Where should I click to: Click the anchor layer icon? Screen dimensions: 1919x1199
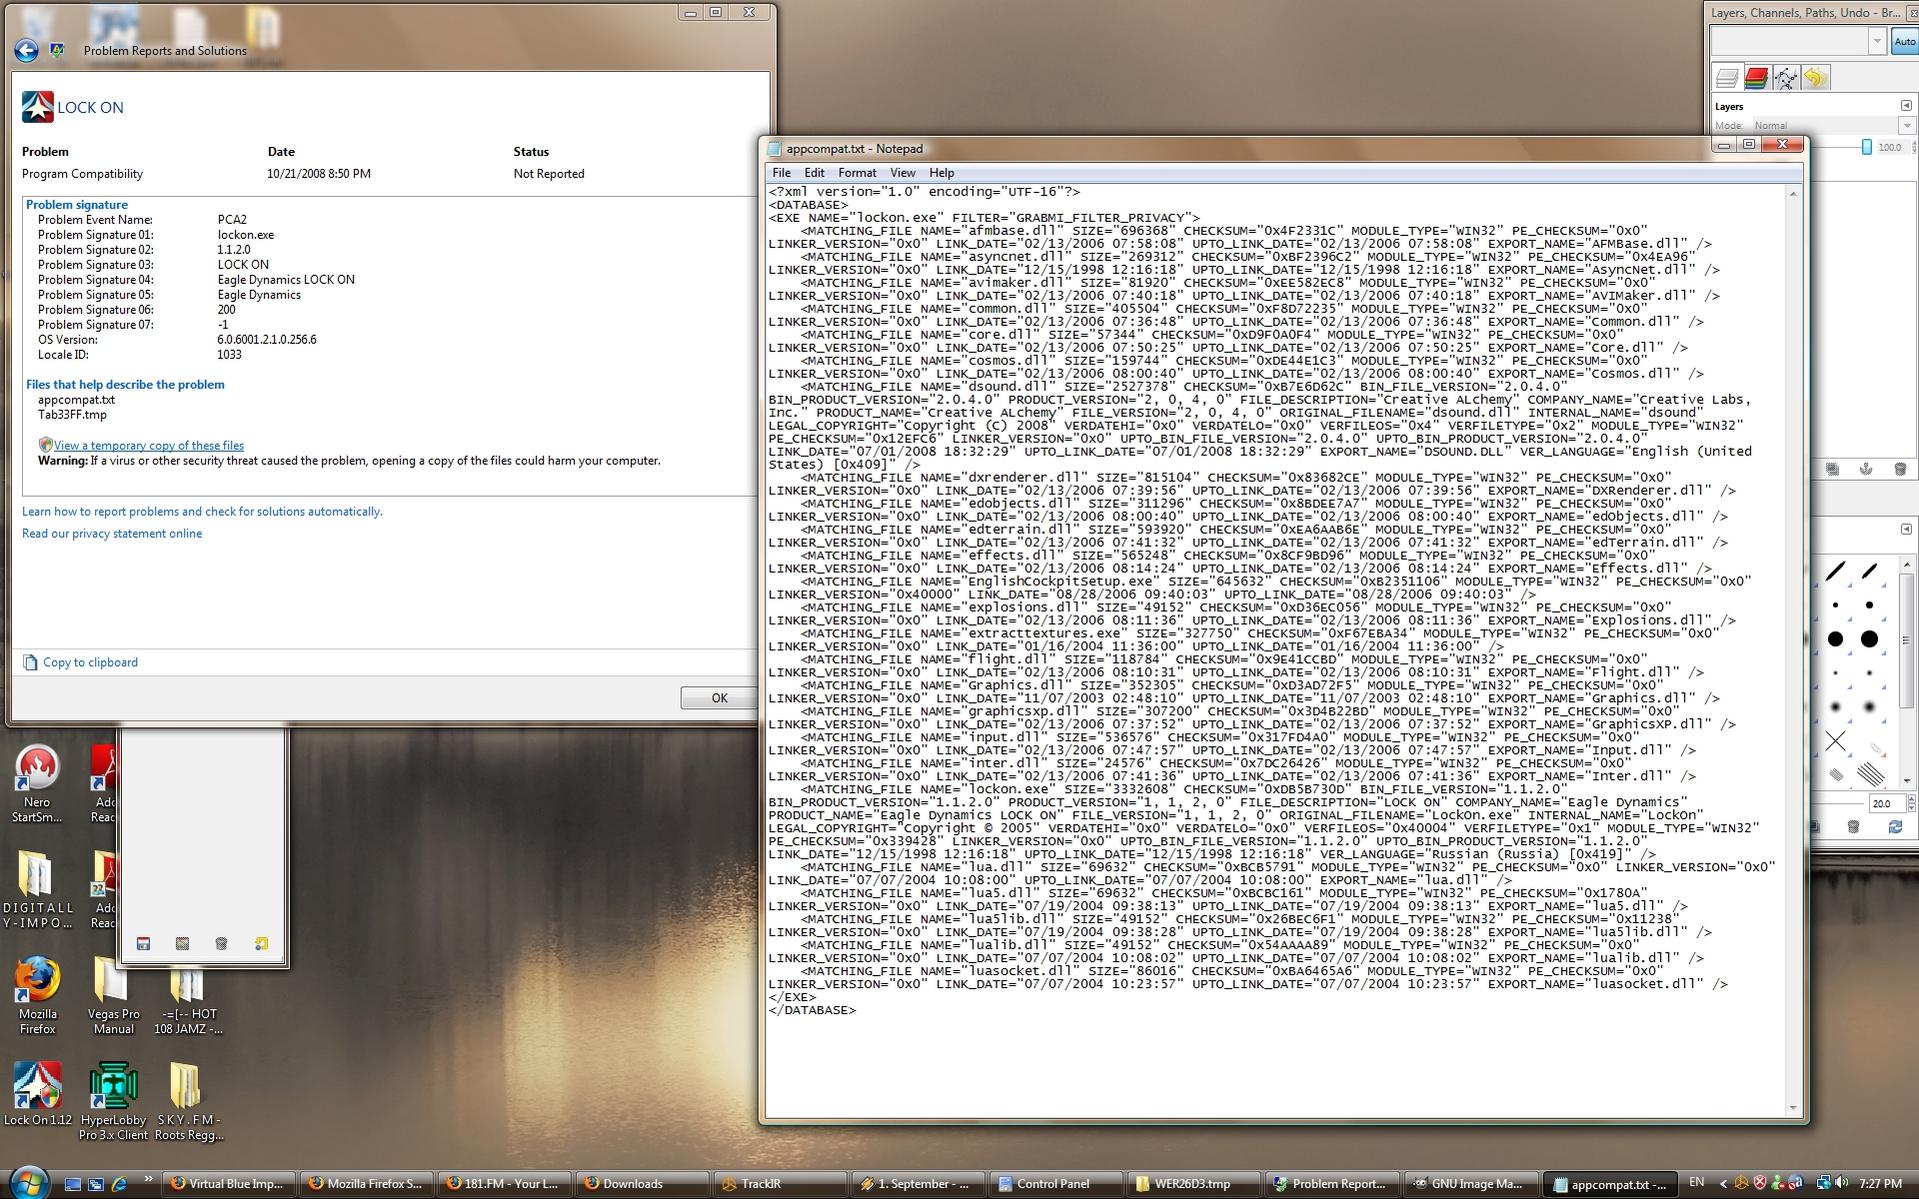1865,469
